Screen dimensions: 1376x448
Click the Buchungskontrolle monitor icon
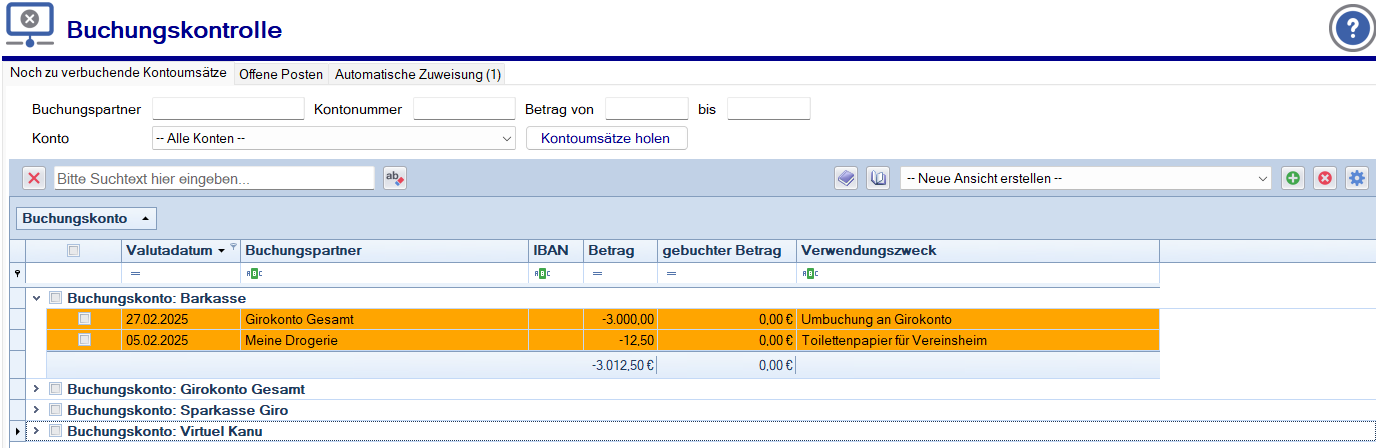[30, 26]
